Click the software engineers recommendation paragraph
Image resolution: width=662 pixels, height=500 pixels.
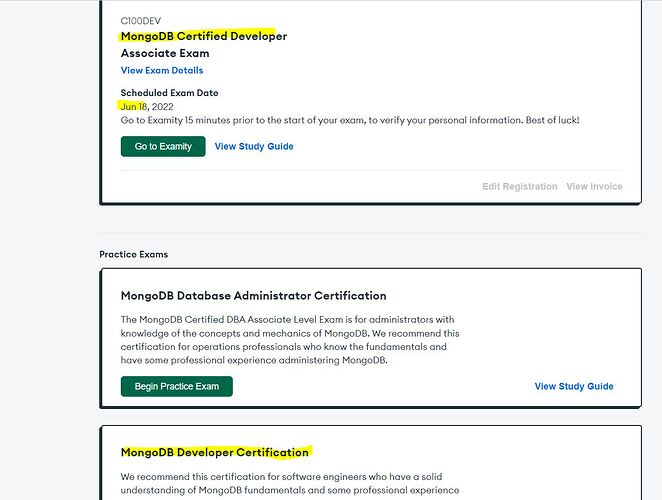pyautogui.click(x=288, y=477)
